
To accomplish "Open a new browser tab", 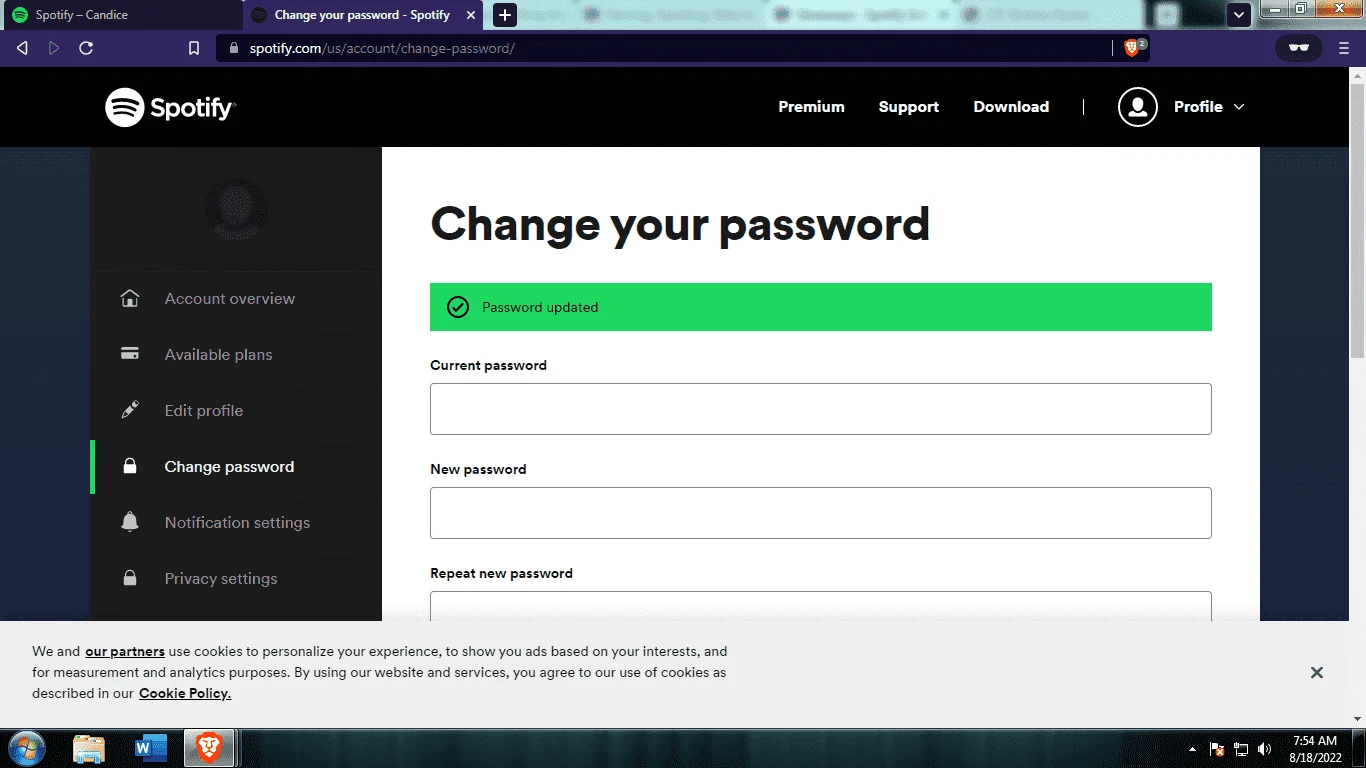I will tap(505, 15).
